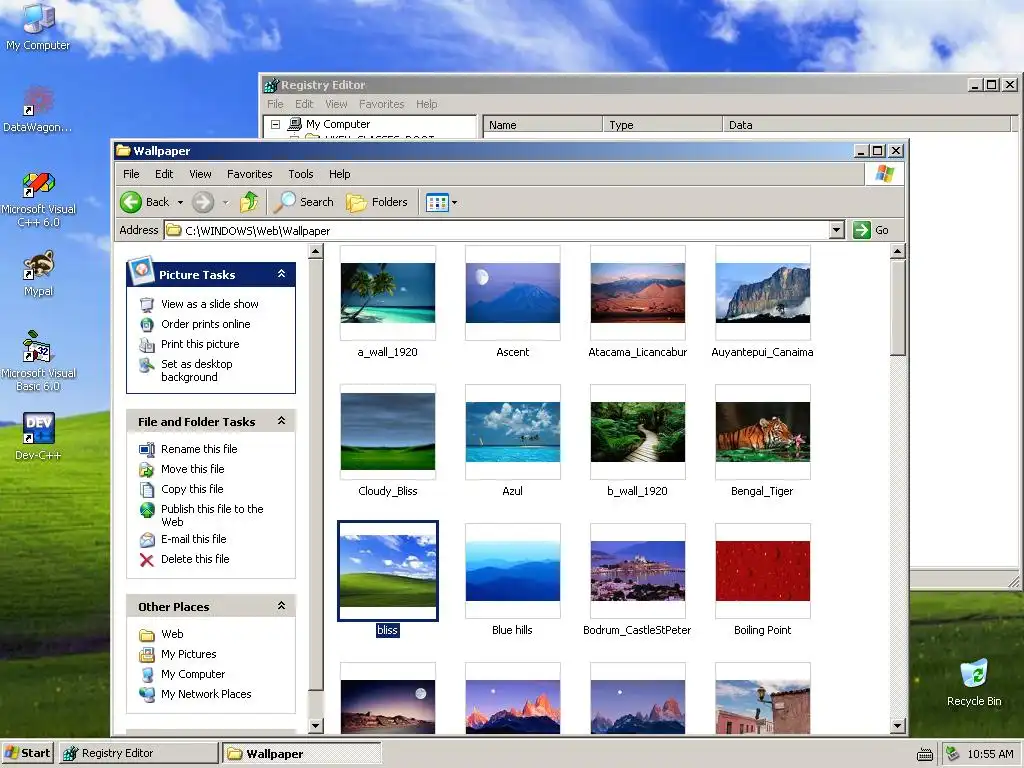The width and height of the screenshot is (1024, 768).
Task: Open the Views dropdown arrow
Action: click(x=455, y=202)
